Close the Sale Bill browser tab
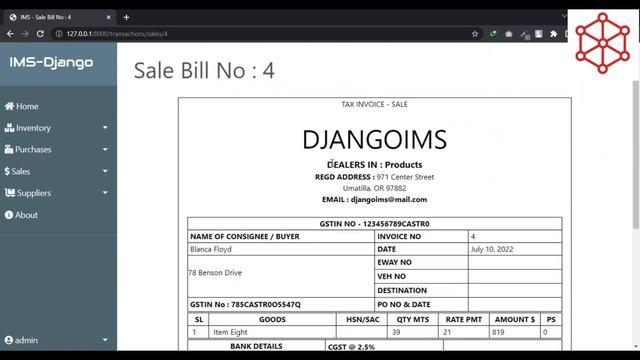The height and width of the screenshot is (360, 640). coord(109,17)
